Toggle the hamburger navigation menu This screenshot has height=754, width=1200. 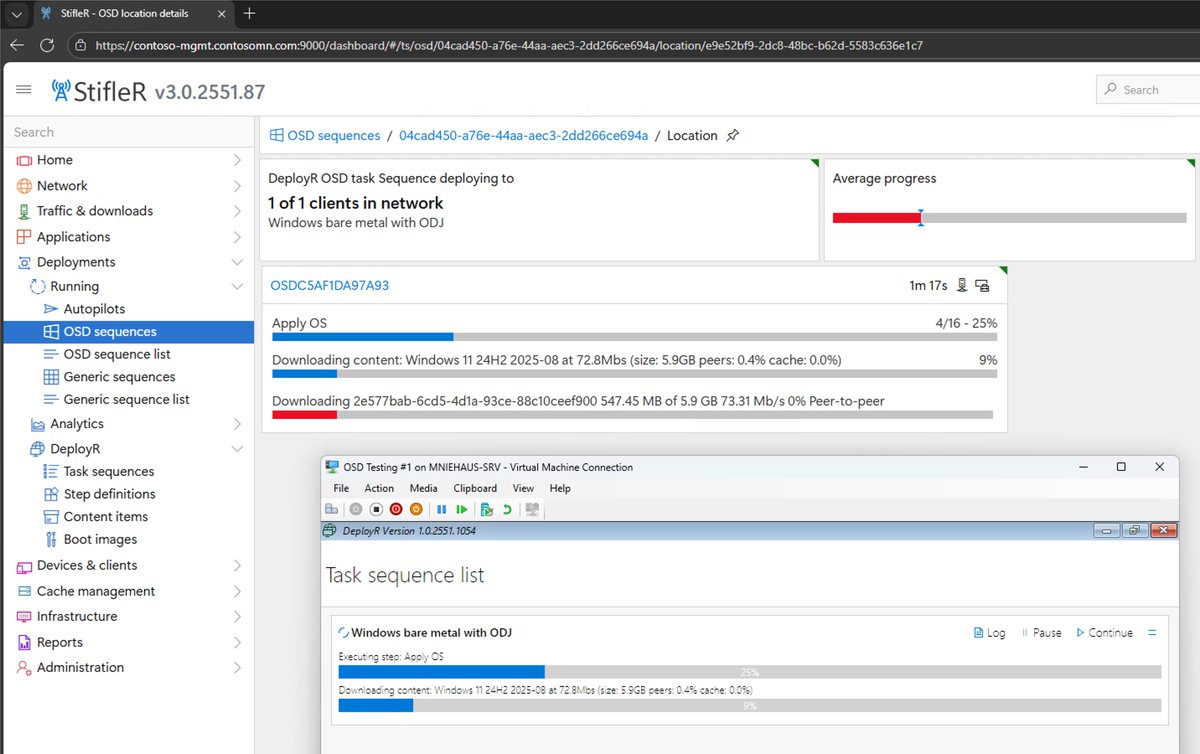24,90
